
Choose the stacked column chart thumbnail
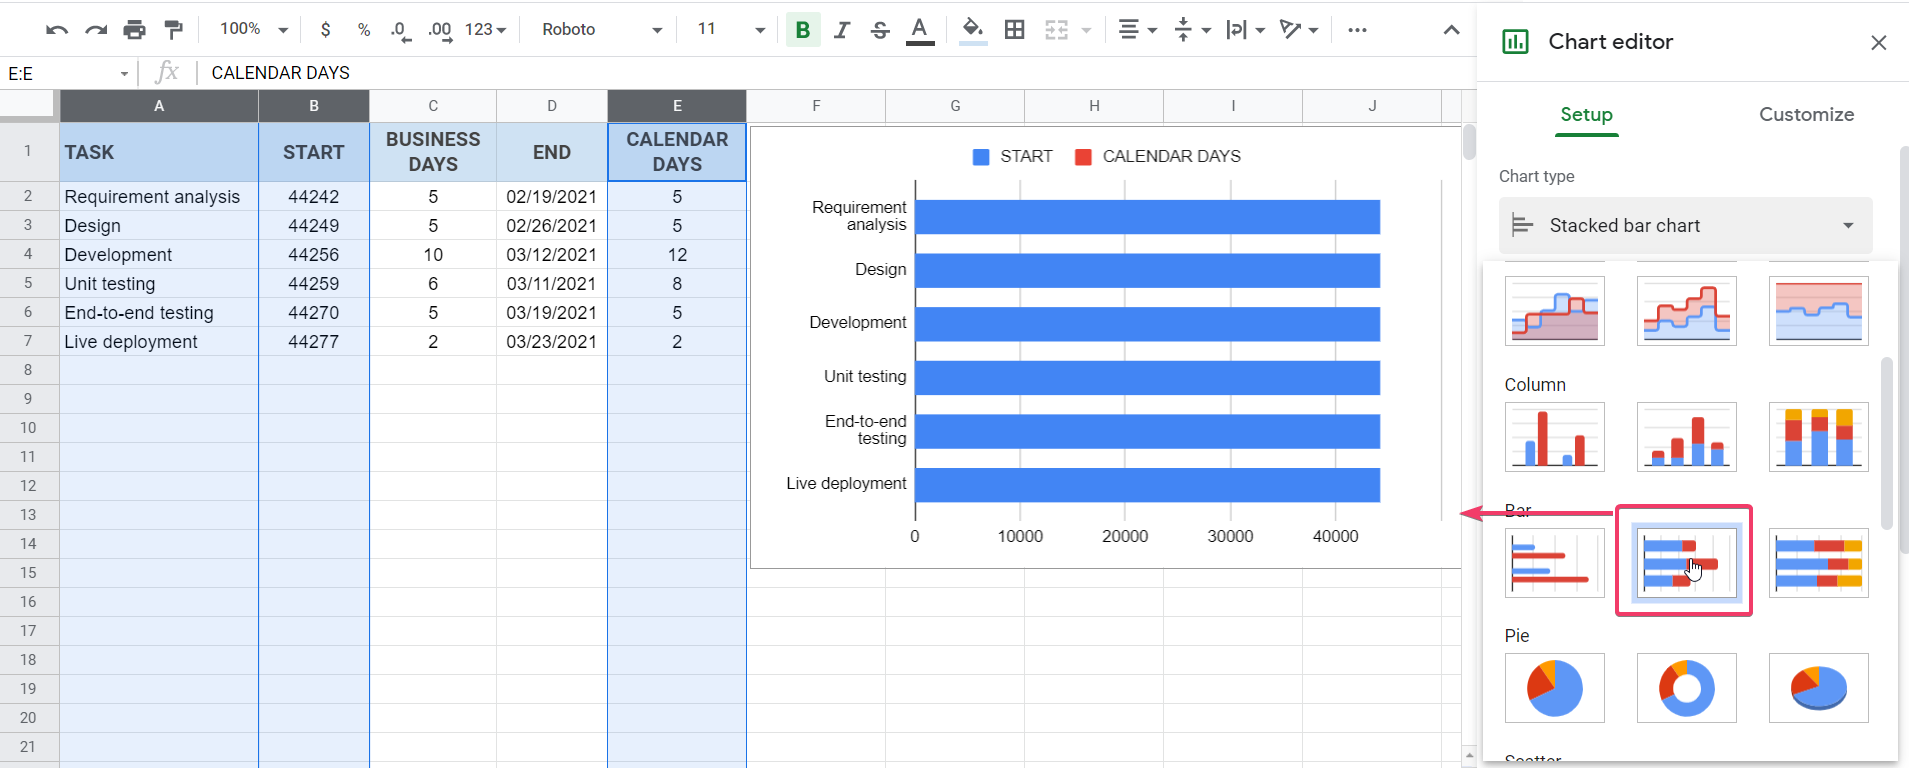[x=1686, y=437]
